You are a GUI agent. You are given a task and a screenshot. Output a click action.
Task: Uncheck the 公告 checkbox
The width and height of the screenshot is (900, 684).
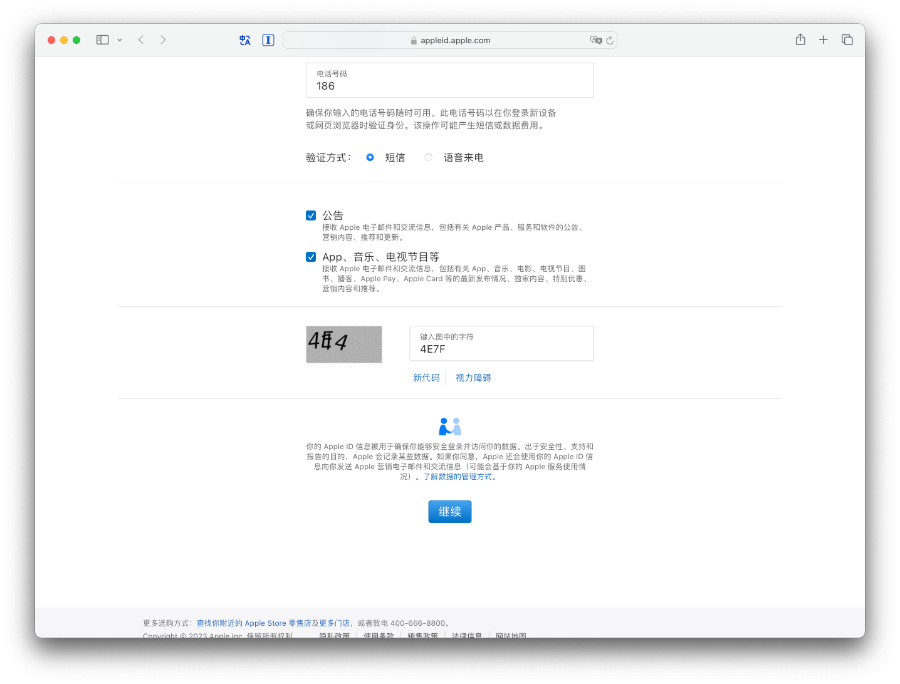coord(311,216)
